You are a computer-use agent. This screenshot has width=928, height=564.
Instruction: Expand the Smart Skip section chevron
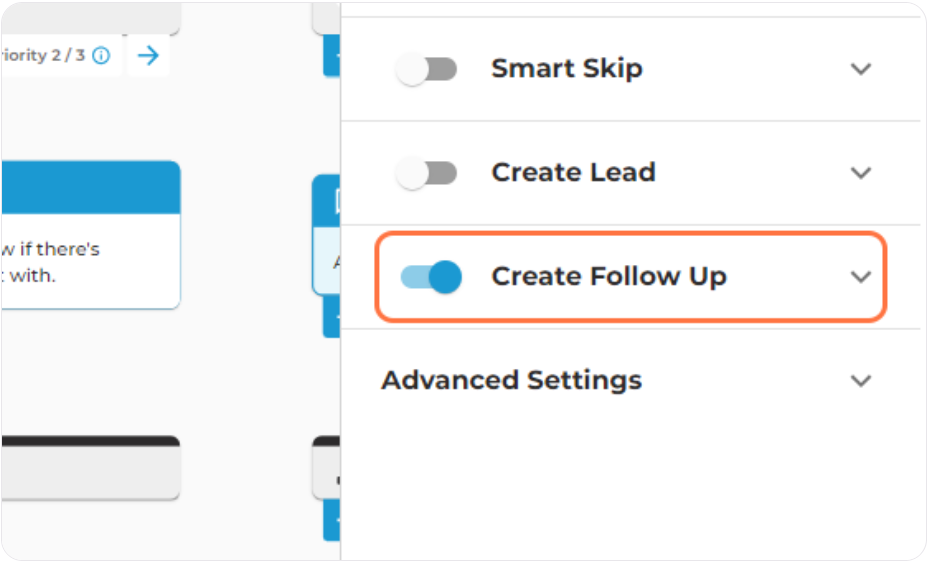[861, 69]
